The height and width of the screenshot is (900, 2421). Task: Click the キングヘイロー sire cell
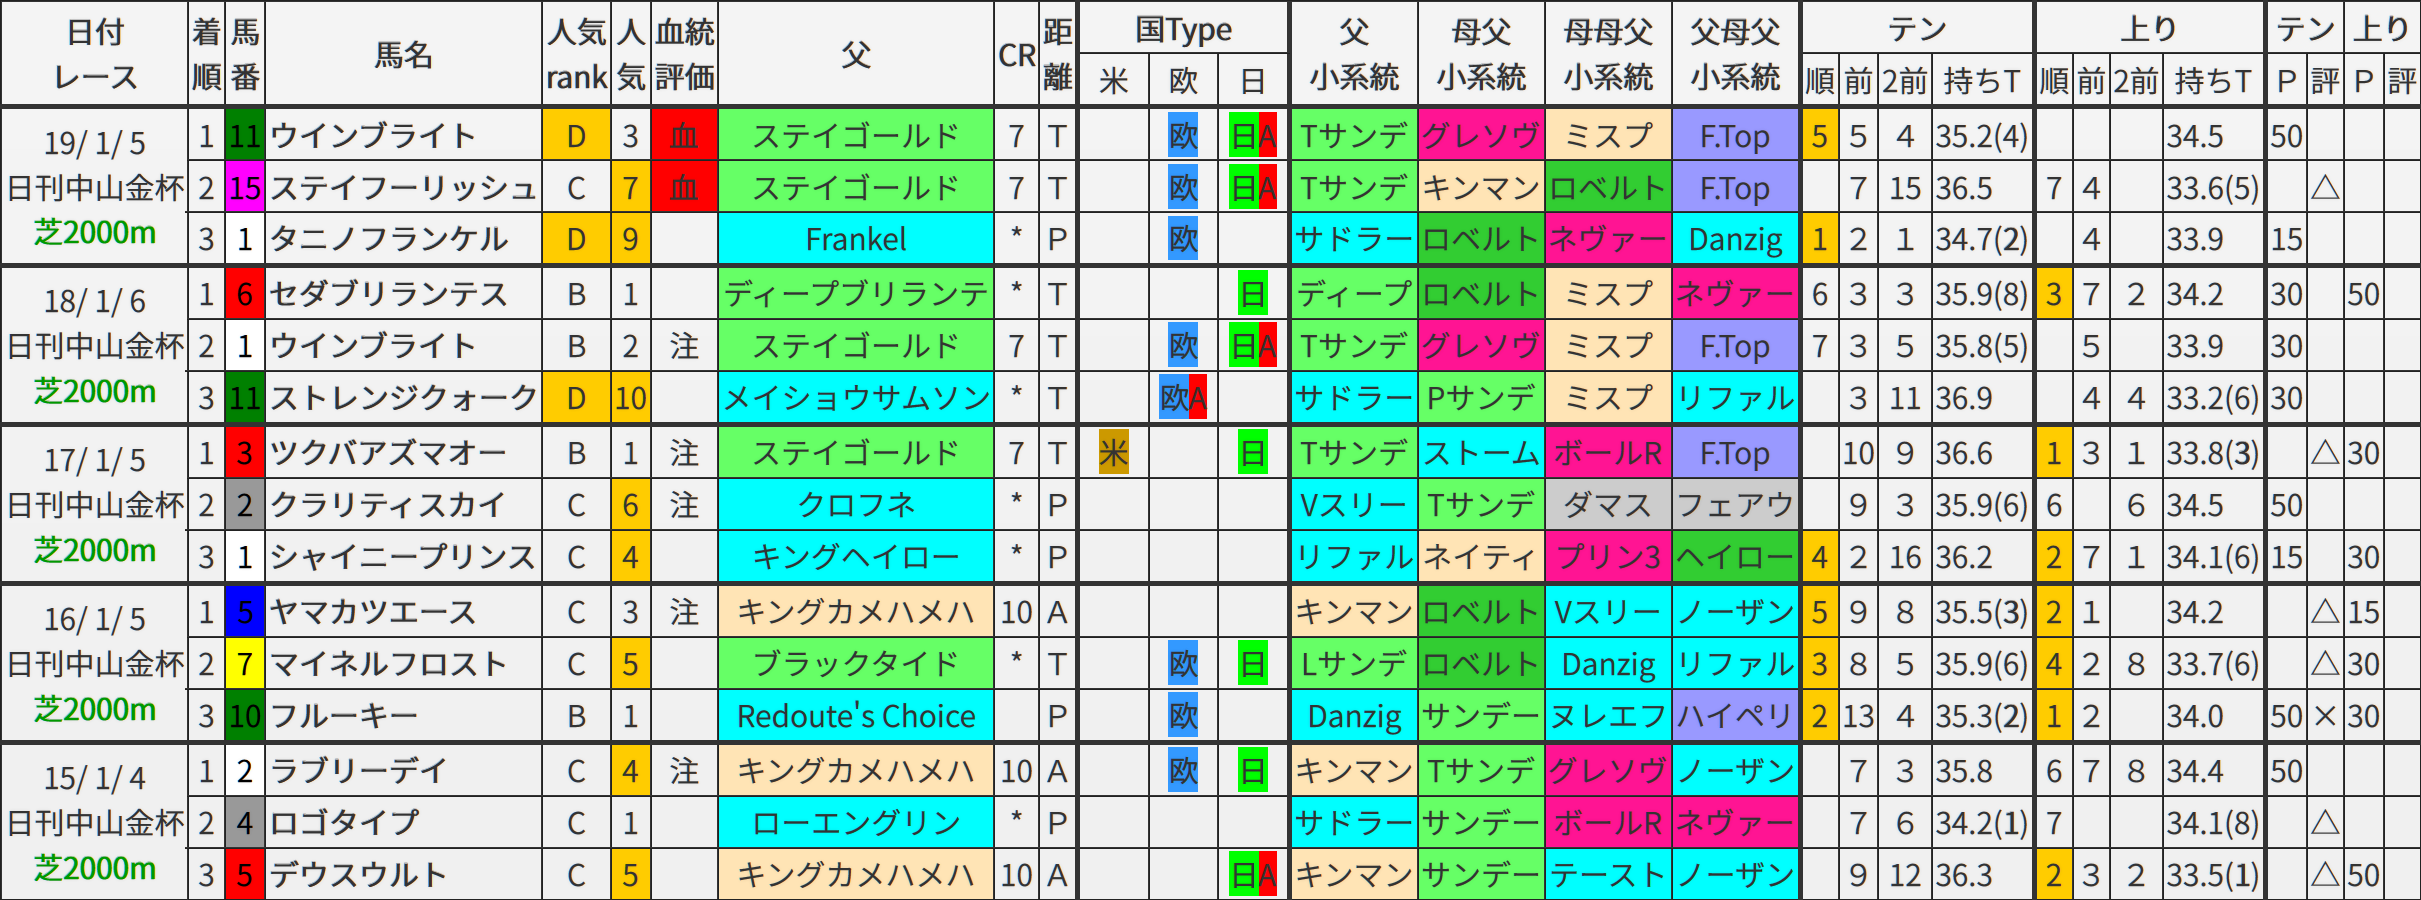(x=856, y=557)
